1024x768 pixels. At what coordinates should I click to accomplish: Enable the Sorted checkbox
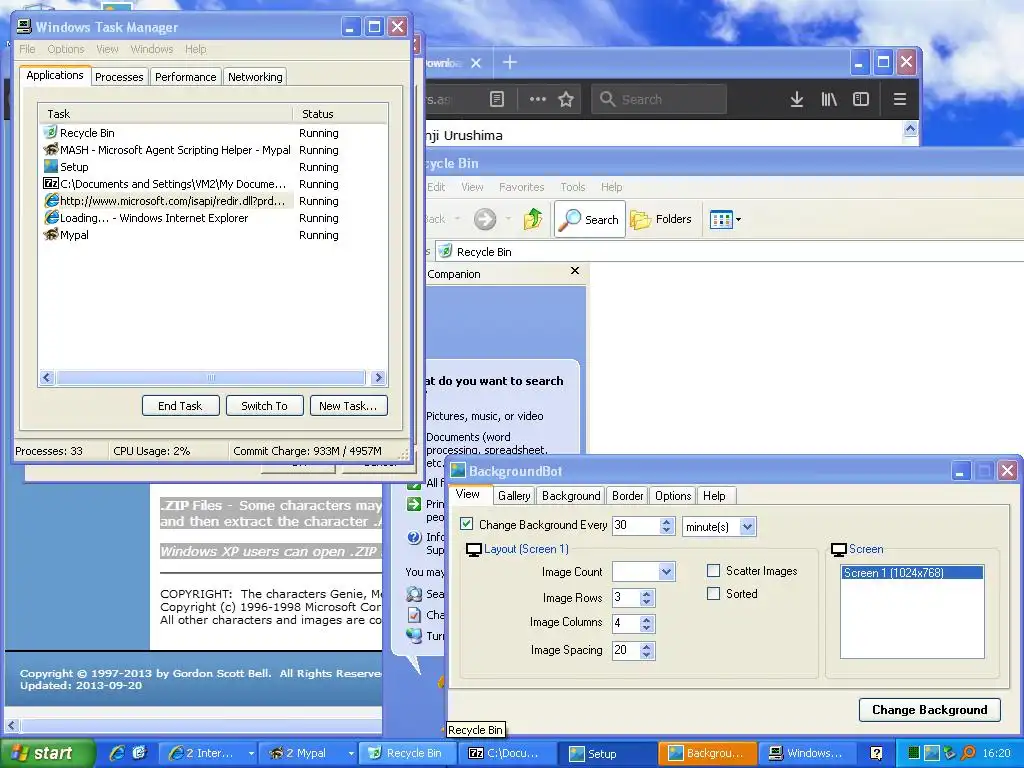713,594
